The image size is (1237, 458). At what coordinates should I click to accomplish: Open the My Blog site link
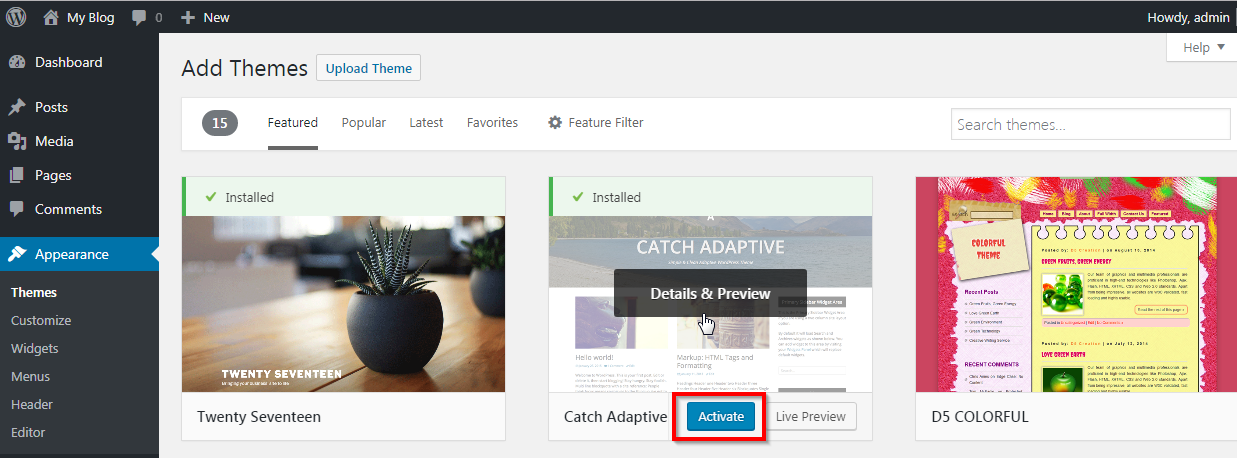point(90,17)
